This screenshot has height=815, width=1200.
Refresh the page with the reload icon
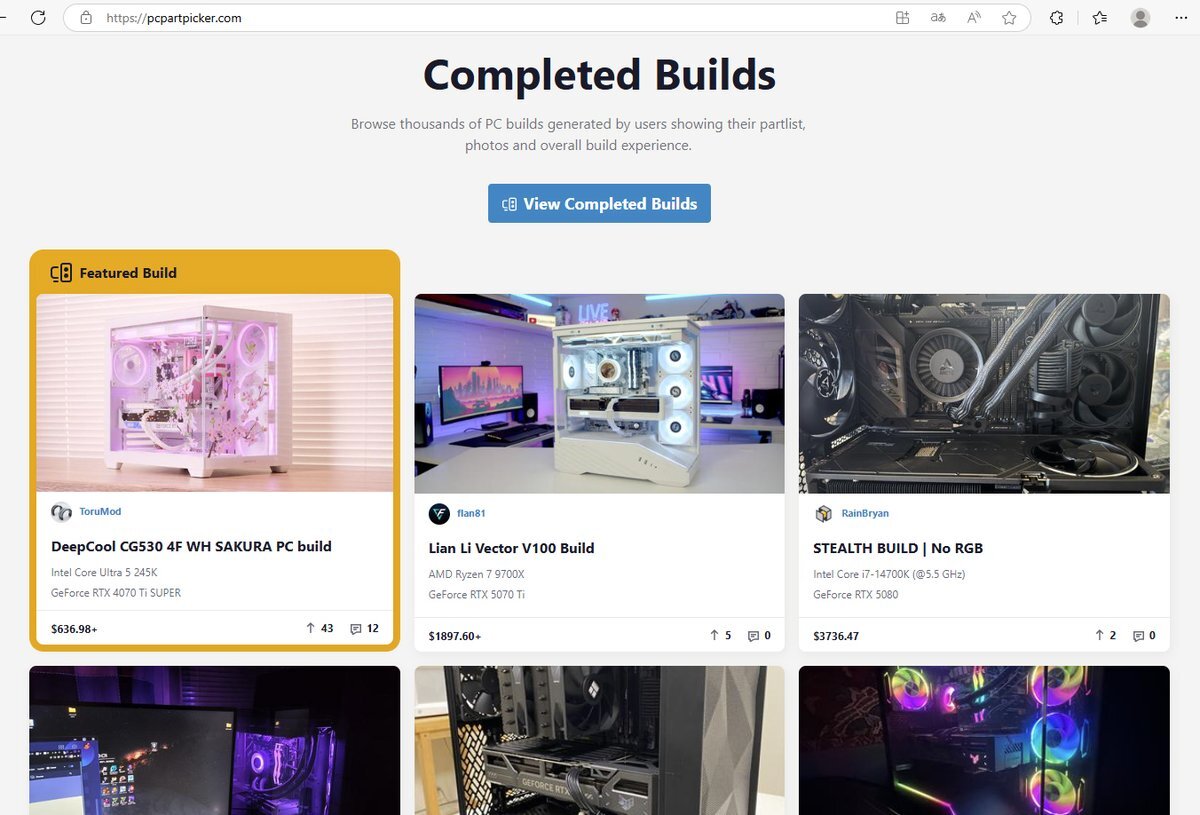(x=38, y=18)
